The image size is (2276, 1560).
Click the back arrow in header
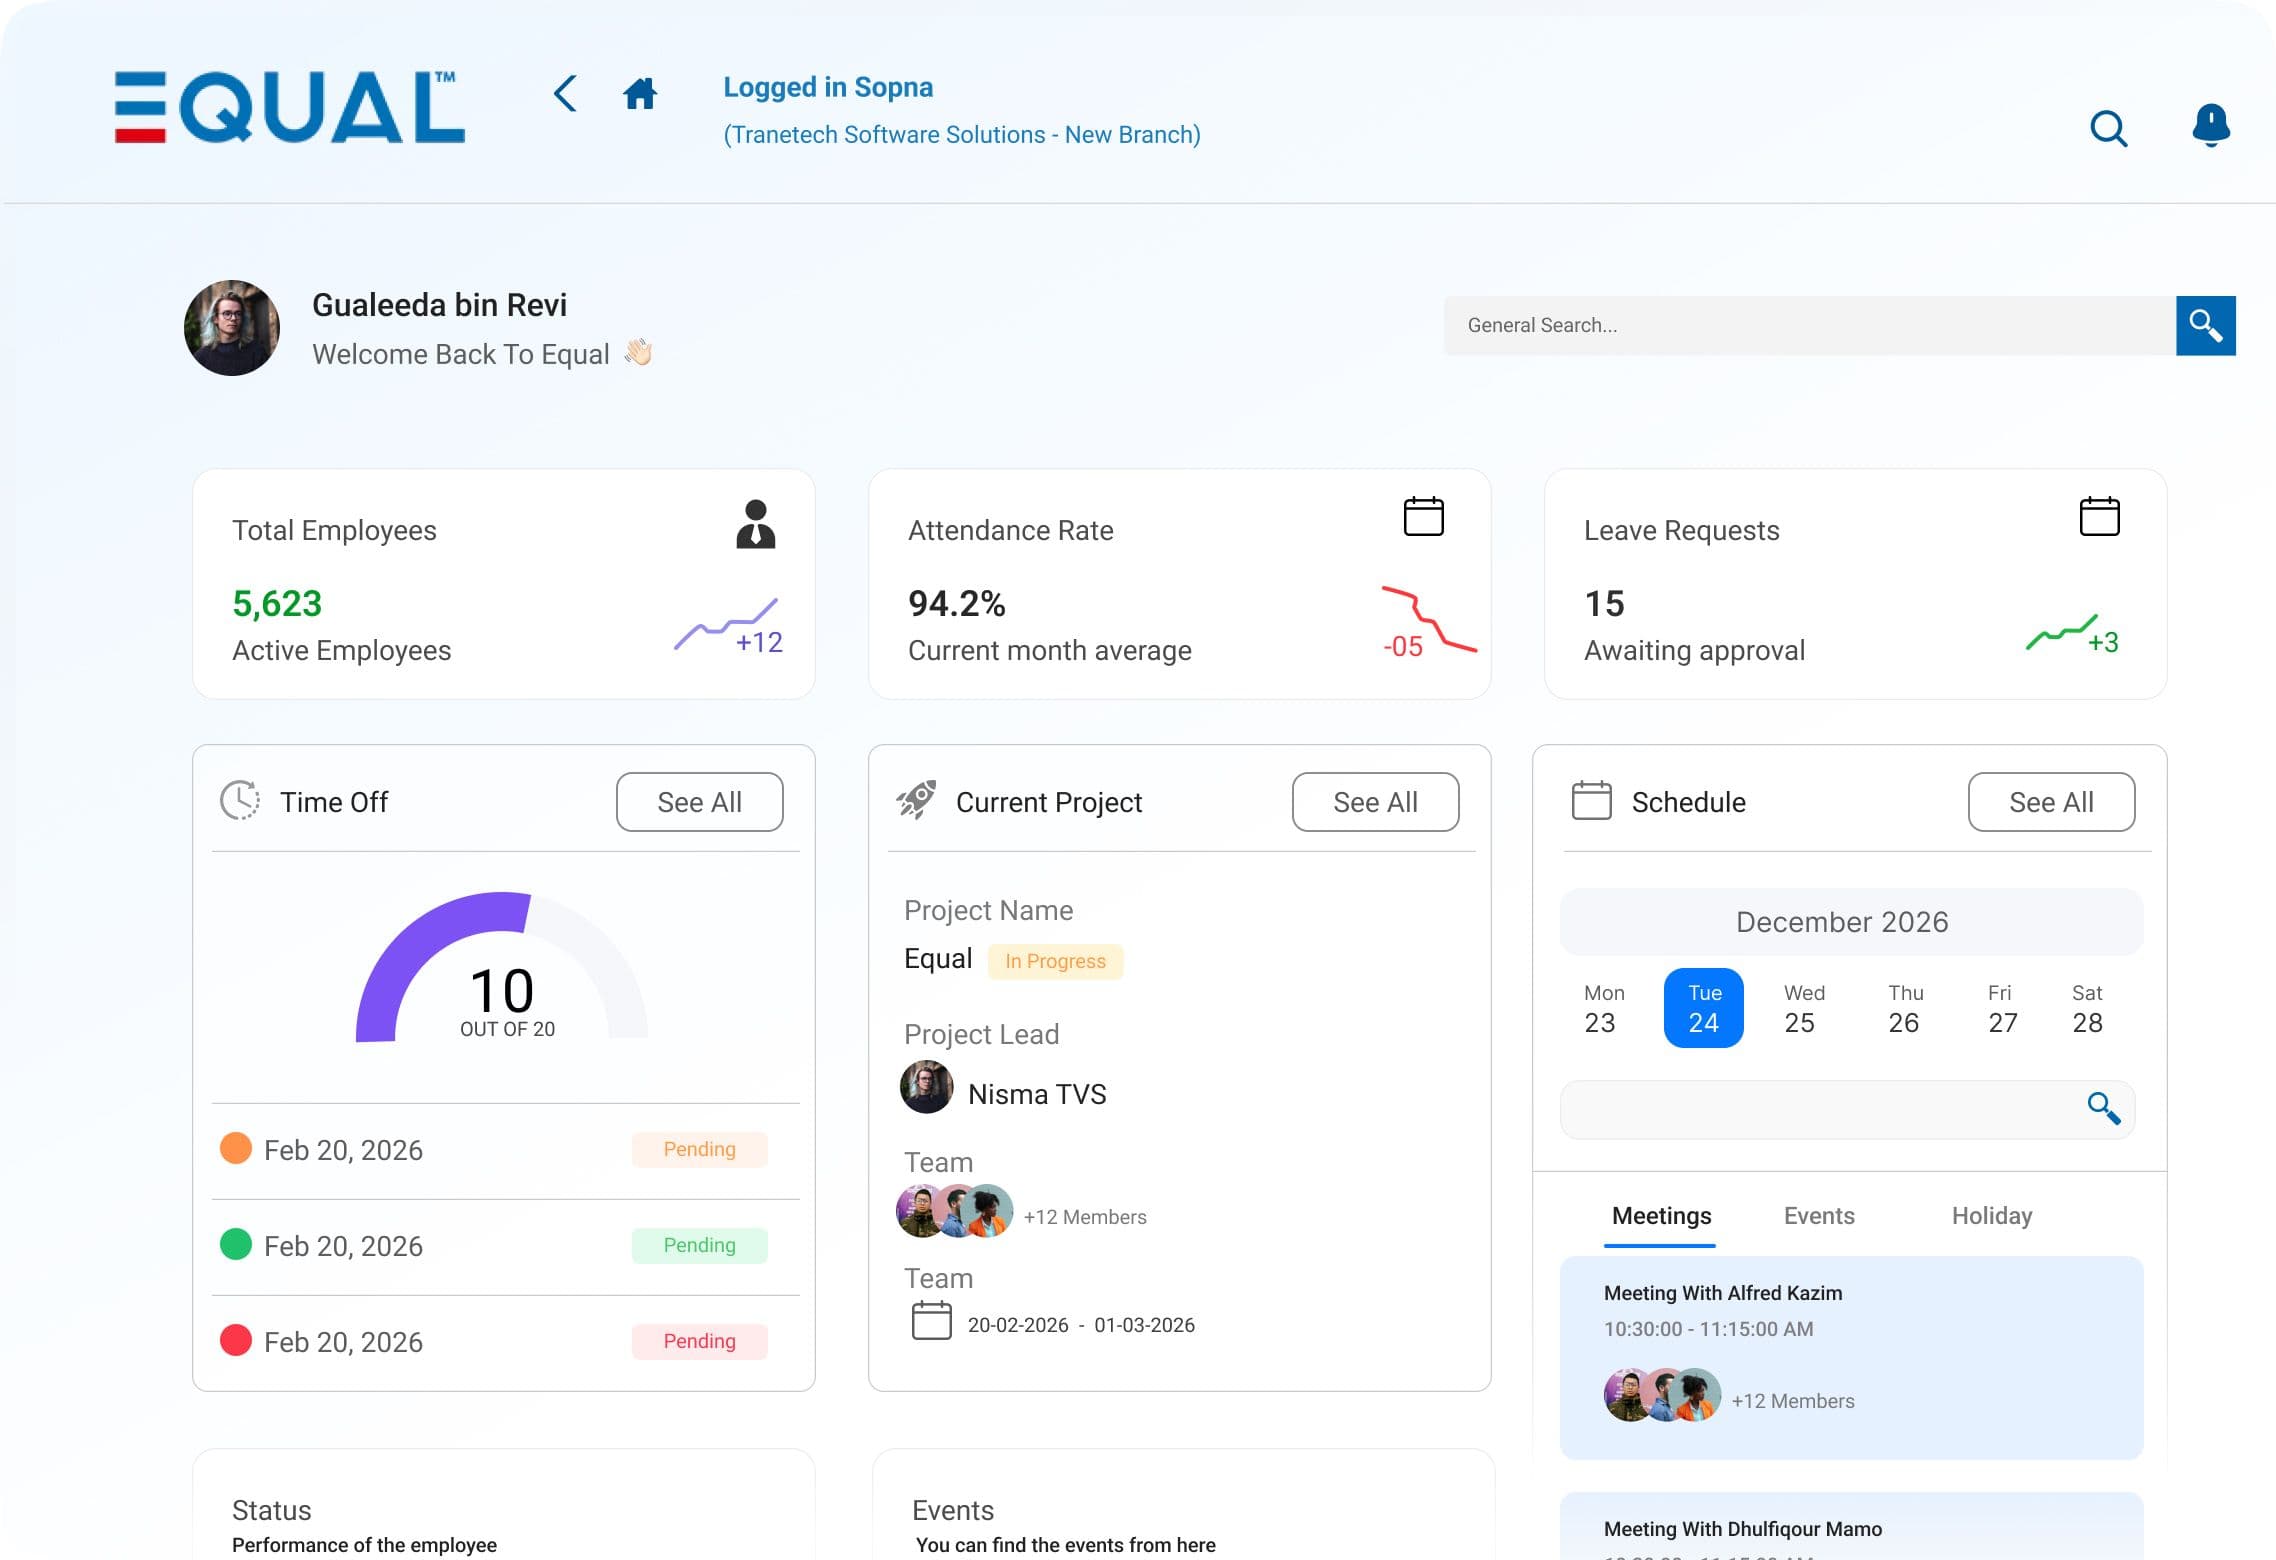tap(565, 94)
